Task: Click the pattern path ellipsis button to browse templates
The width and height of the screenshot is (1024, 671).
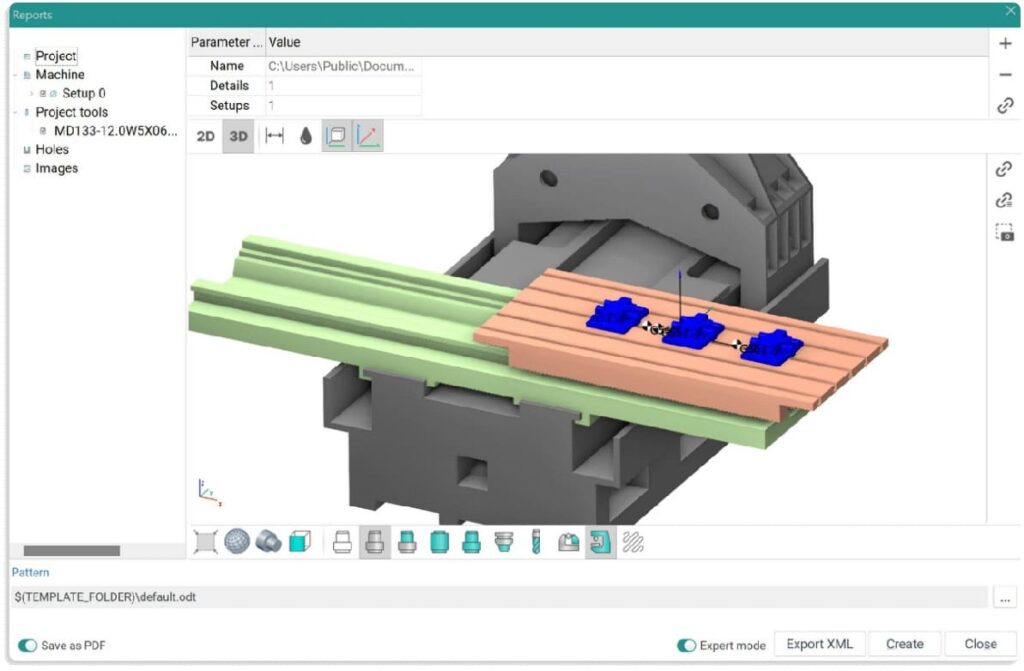Action: (x=1005, y=595)
